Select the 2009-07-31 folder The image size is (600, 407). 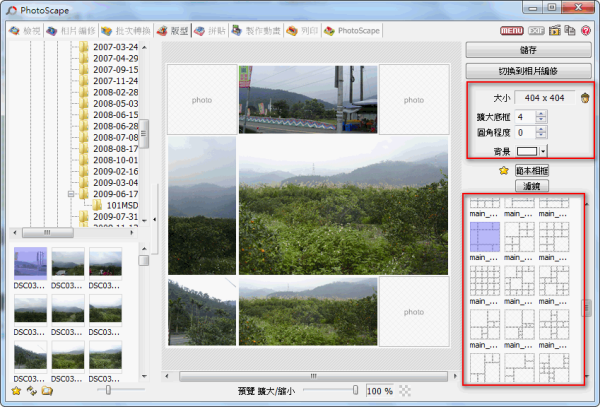click(115, 217)
